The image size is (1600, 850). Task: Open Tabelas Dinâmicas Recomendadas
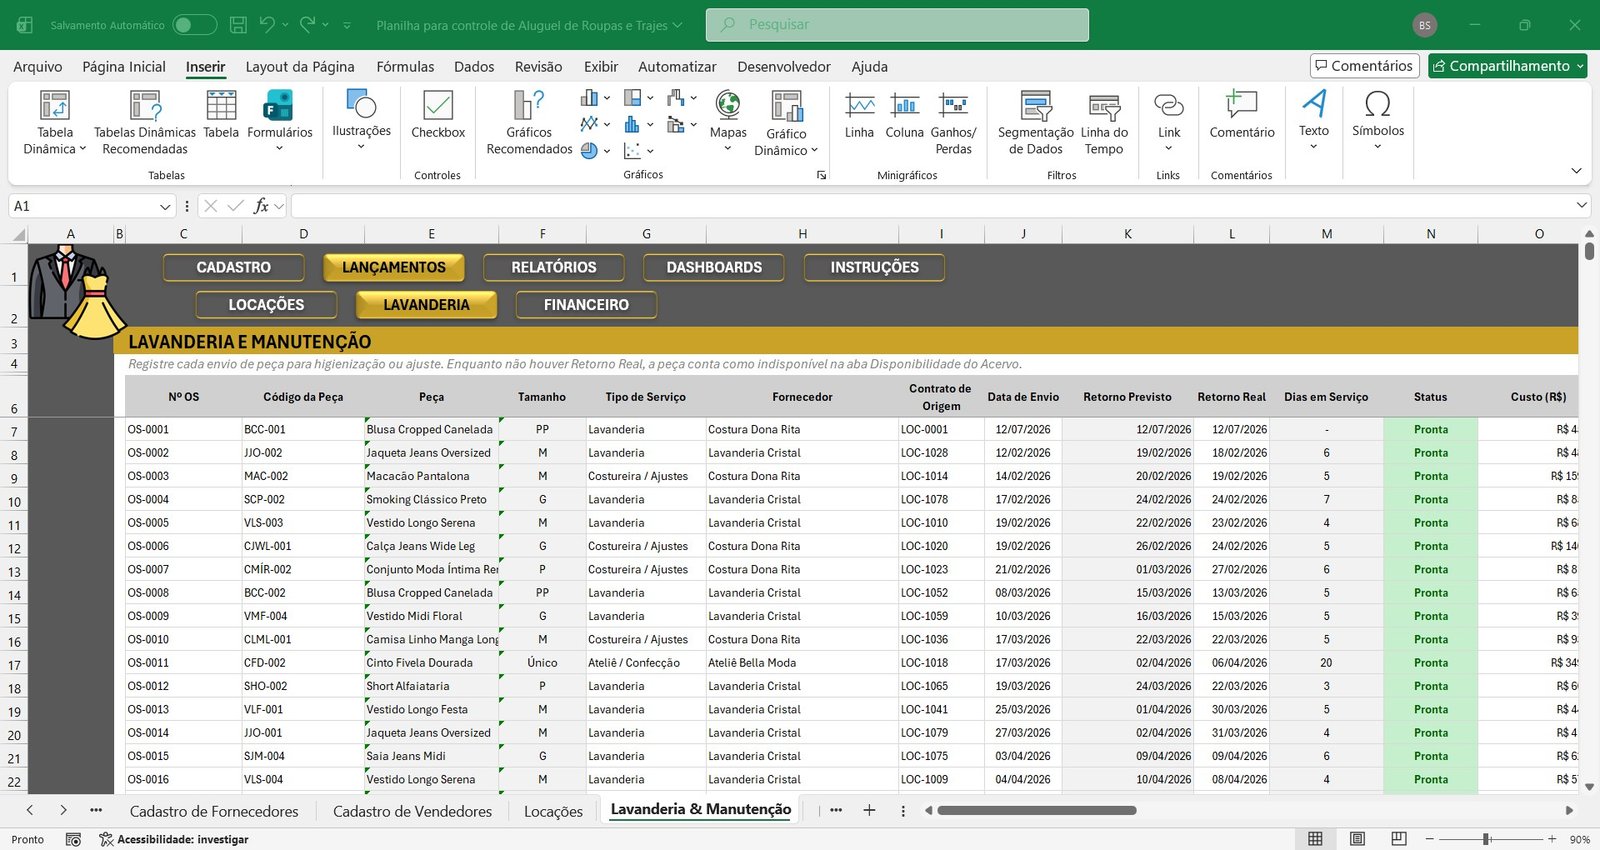tap(145, 122)
